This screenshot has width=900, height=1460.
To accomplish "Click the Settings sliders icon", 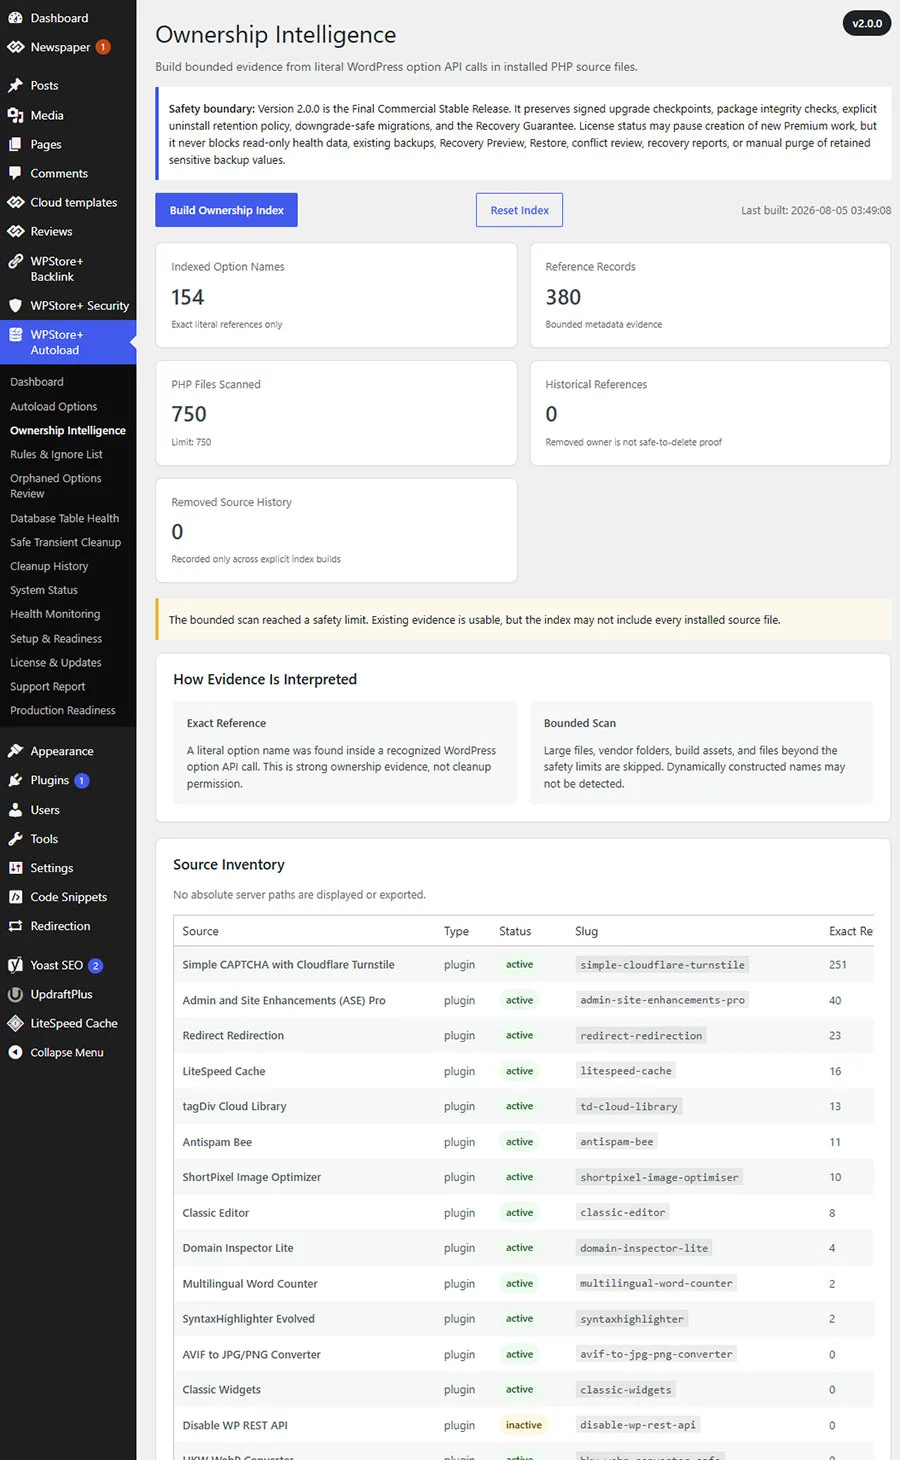I will point(15,868).
